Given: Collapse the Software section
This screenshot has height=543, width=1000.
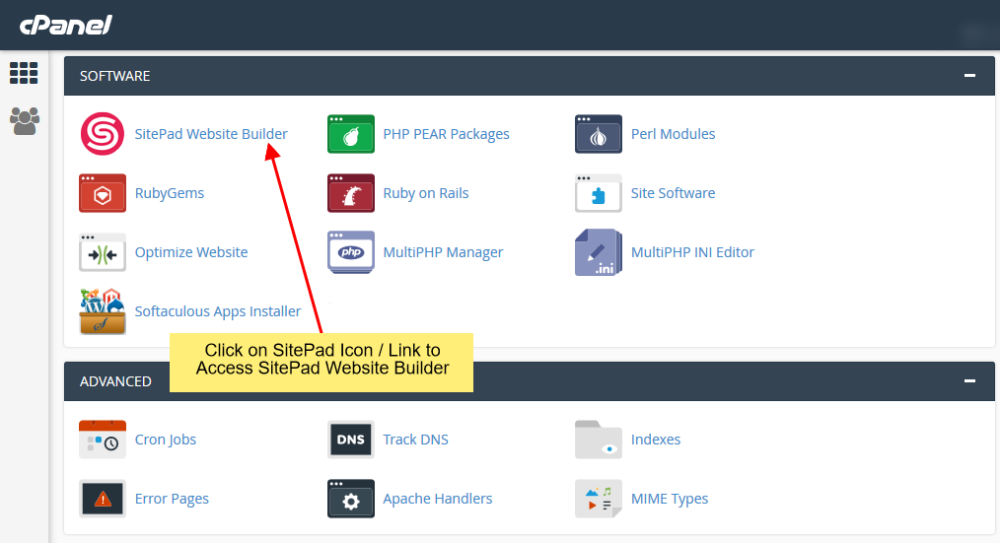Looking at the screenshot, I should [969, 75].
